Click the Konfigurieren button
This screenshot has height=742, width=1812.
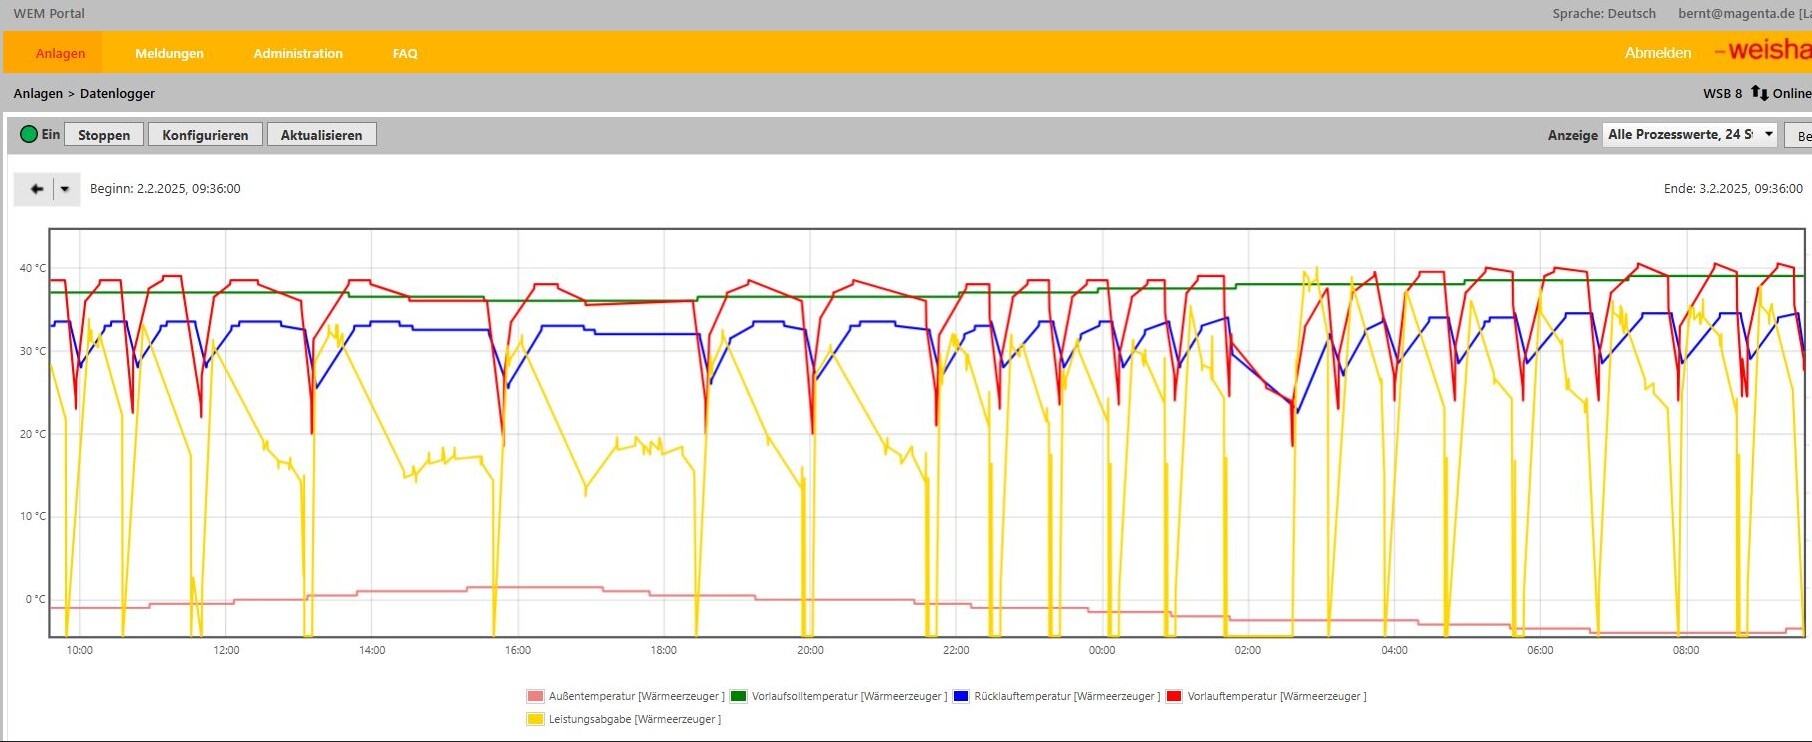tap(205, 135)
